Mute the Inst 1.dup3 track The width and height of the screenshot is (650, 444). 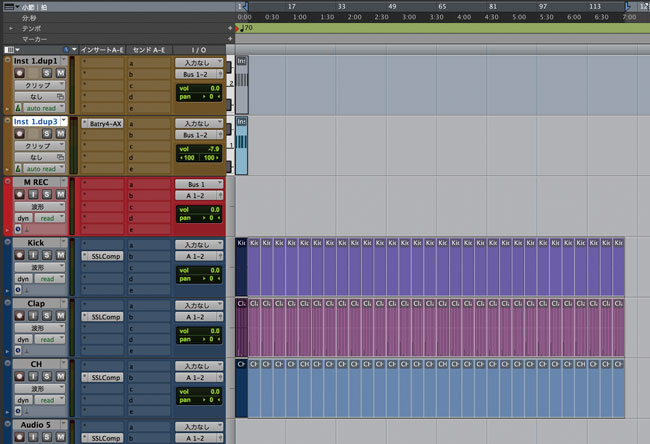pos(61,134)
